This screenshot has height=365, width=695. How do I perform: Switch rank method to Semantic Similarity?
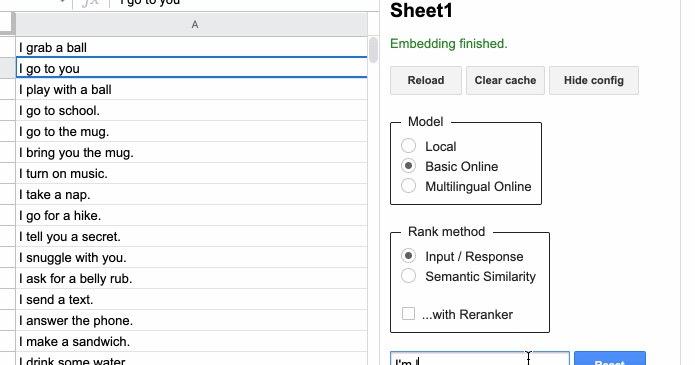(408, 275)
